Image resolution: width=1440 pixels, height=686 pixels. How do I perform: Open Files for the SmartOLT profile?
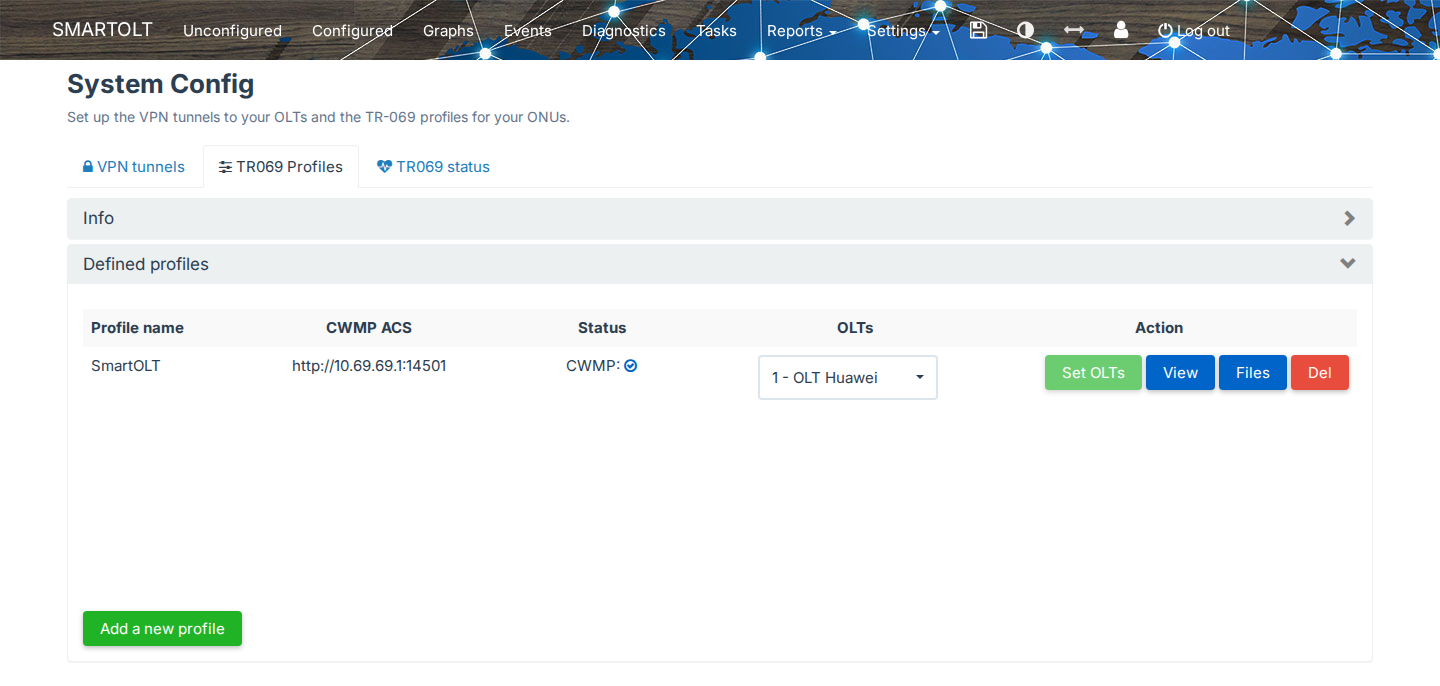(x=1253, y=372)
